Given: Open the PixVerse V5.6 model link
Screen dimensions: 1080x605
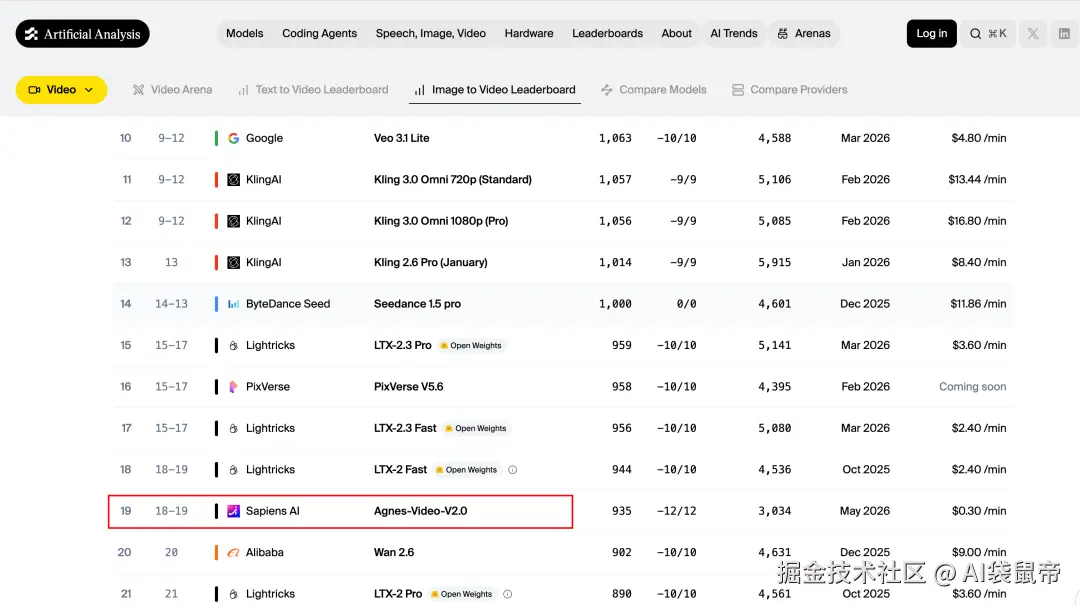Looking at the screenshot, I should (408, 387).
